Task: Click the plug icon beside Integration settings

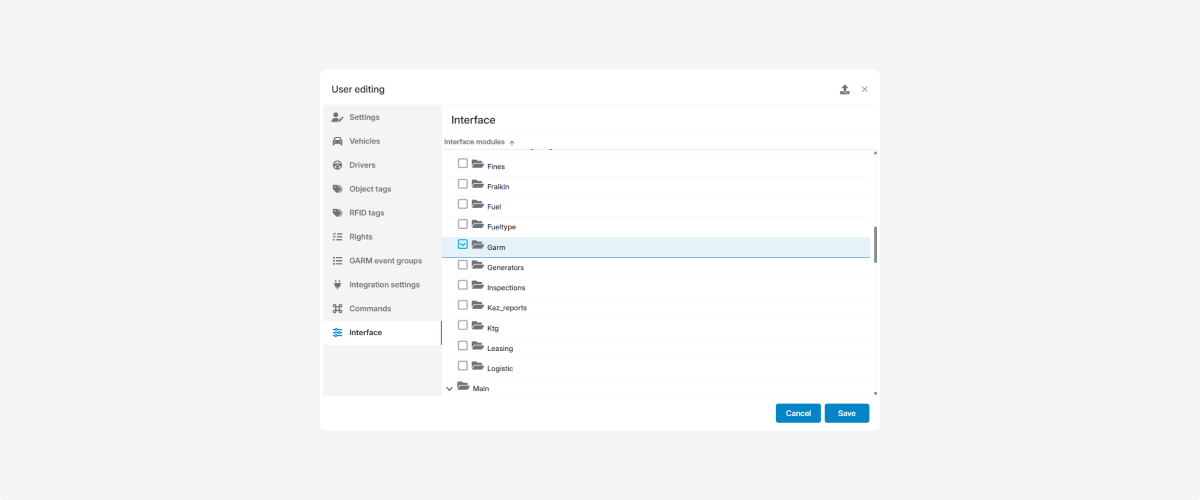Action: tap(337, 285)
